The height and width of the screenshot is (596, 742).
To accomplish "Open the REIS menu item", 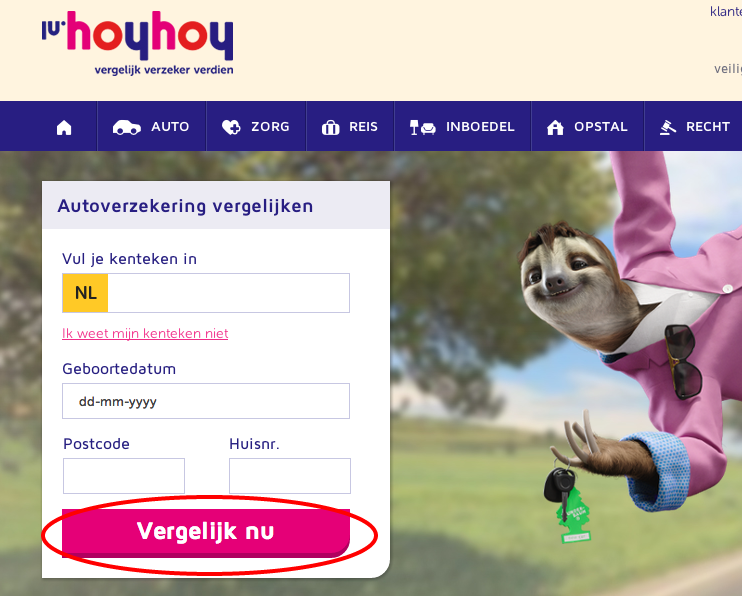I will click(350, 126).
